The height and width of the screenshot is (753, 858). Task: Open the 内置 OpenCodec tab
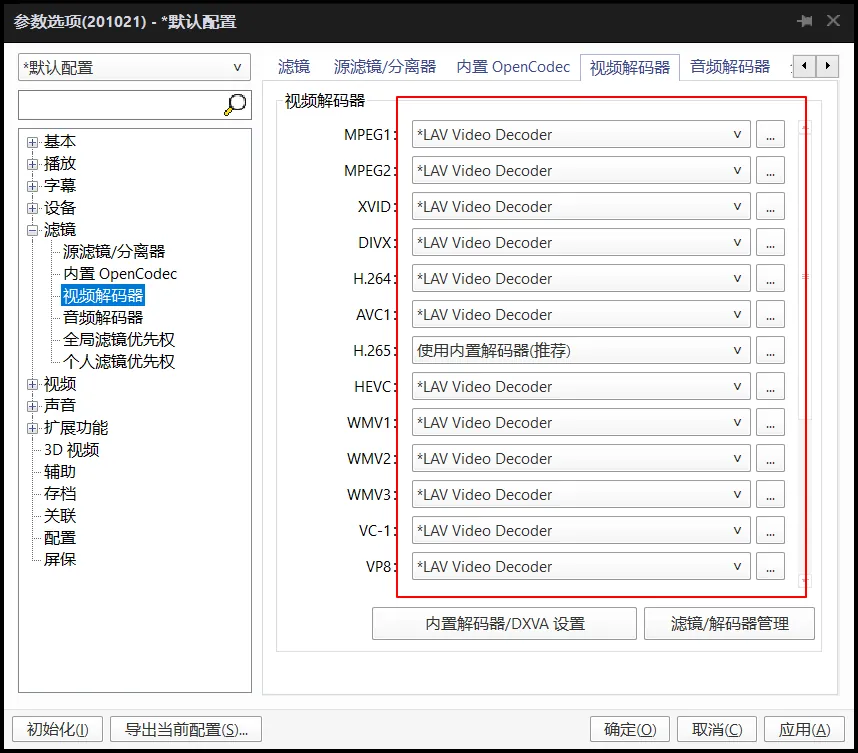click(x=513, y=66)
